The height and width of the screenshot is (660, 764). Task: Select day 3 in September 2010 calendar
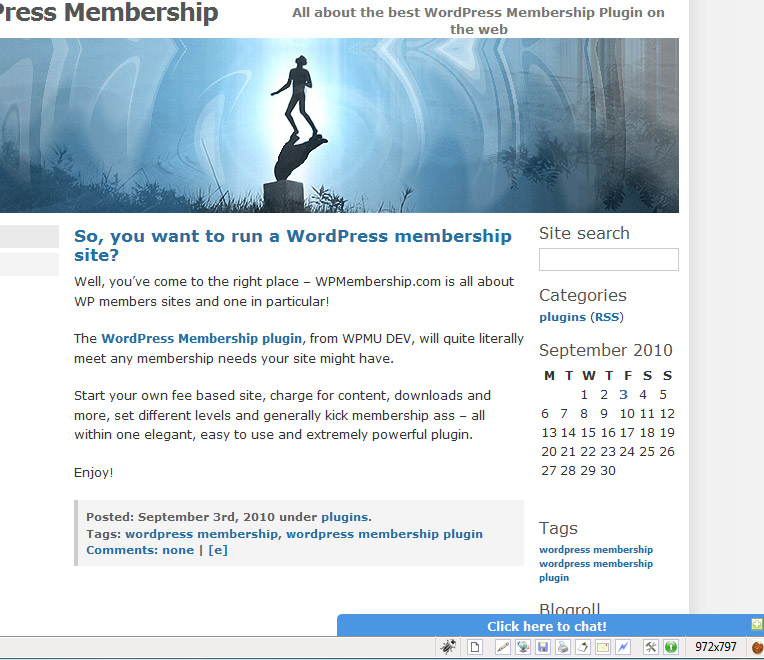click(x=623, y=395)
